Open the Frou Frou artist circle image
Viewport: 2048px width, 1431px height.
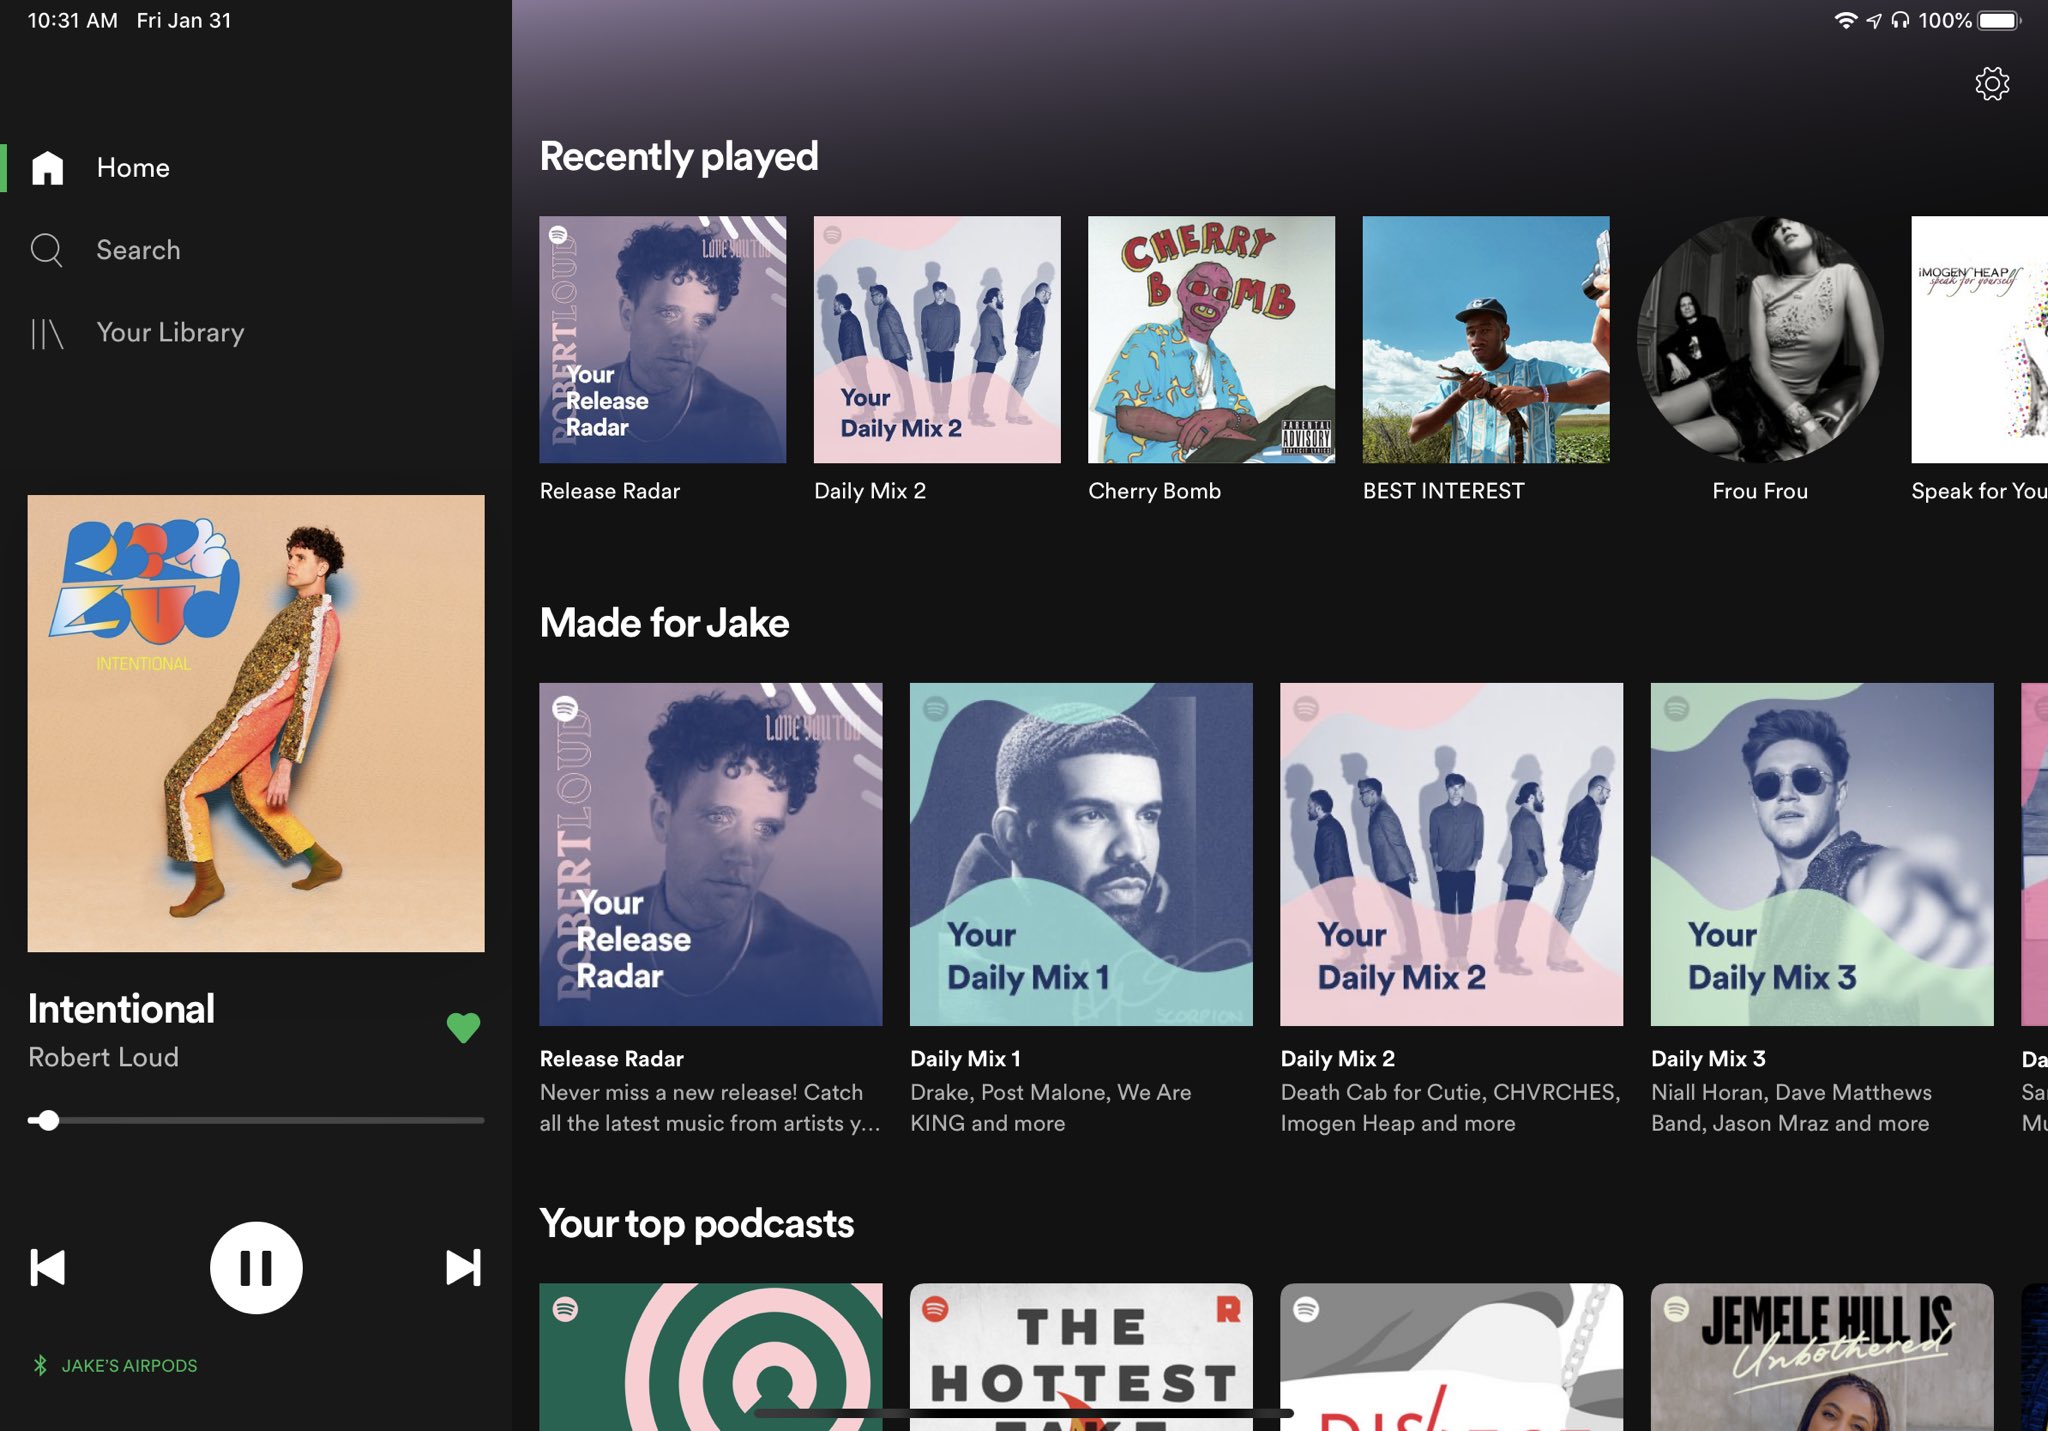point(1760,340)
